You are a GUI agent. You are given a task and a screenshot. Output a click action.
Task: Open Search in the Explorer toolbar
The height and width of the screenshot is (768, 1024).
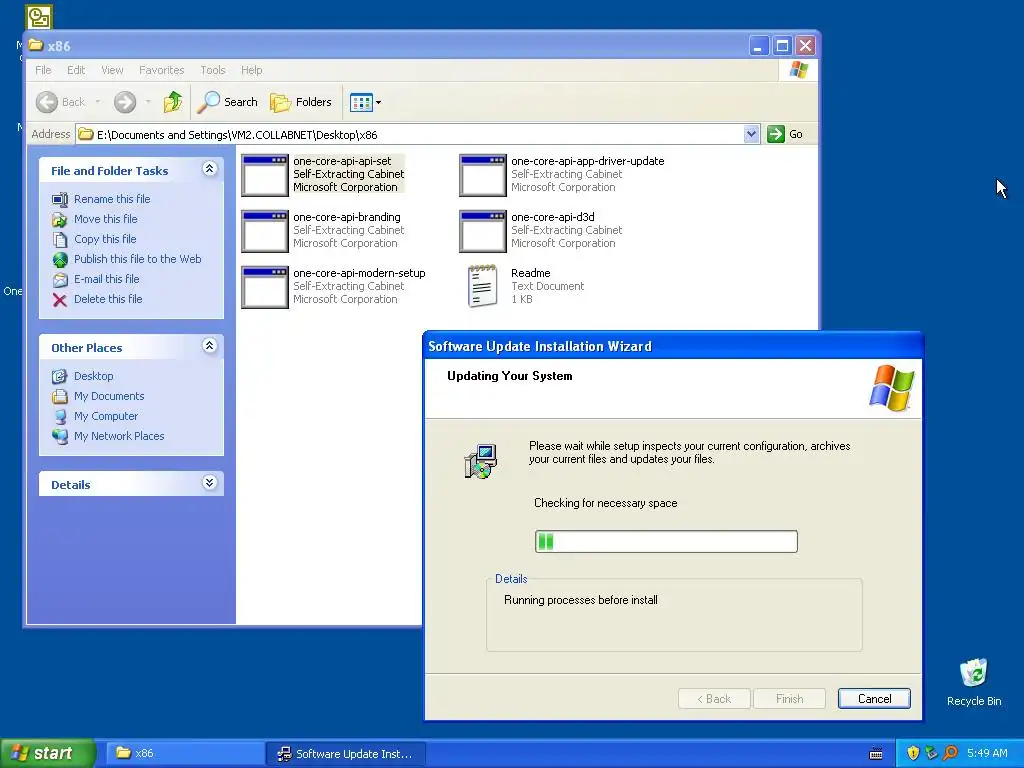[x=228, y=102]
